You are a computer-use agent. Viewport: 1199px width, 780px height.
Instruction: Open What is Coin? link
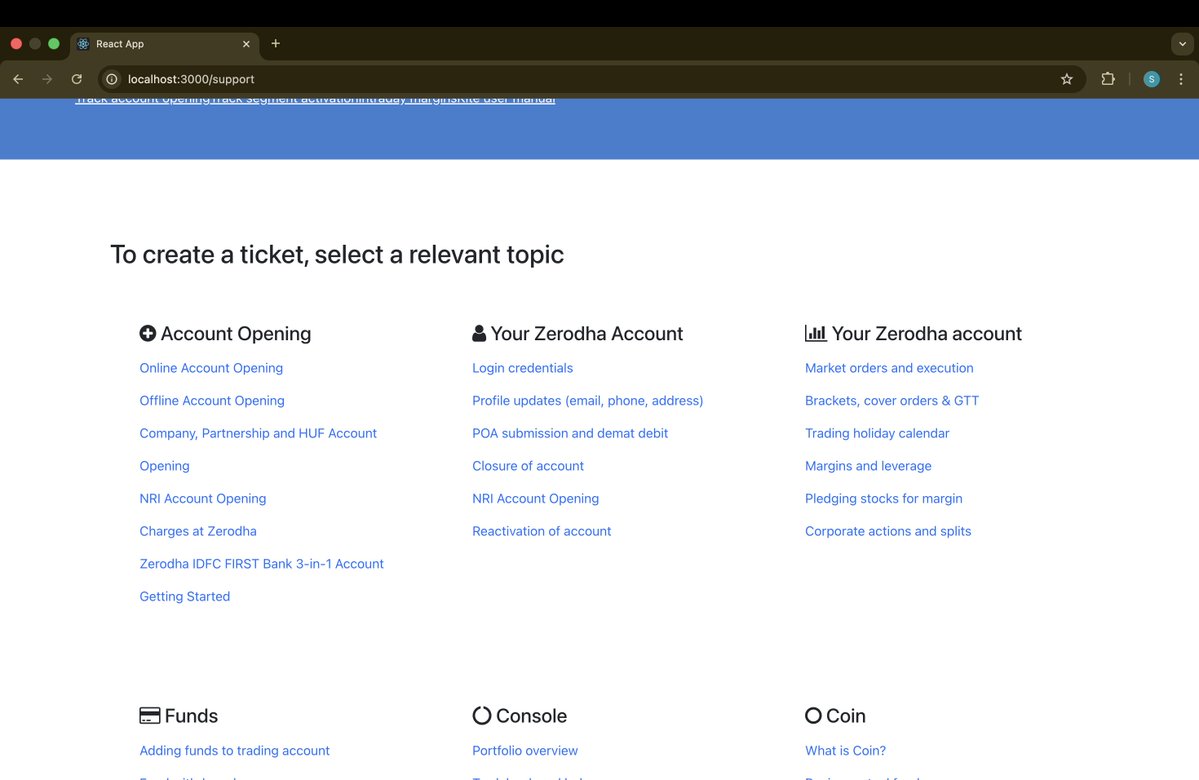pyautogui.click(x=845, y=751)
